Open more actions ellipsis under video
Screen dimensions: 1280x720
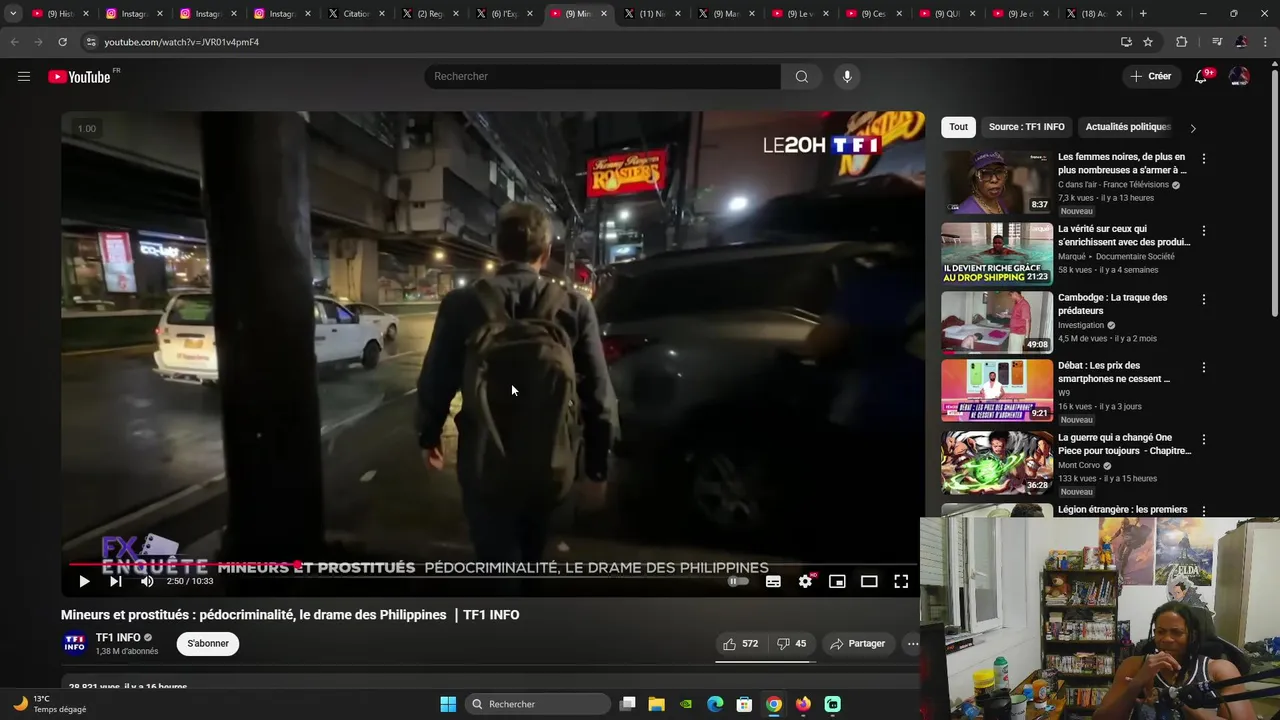click(x=912, y=644)
